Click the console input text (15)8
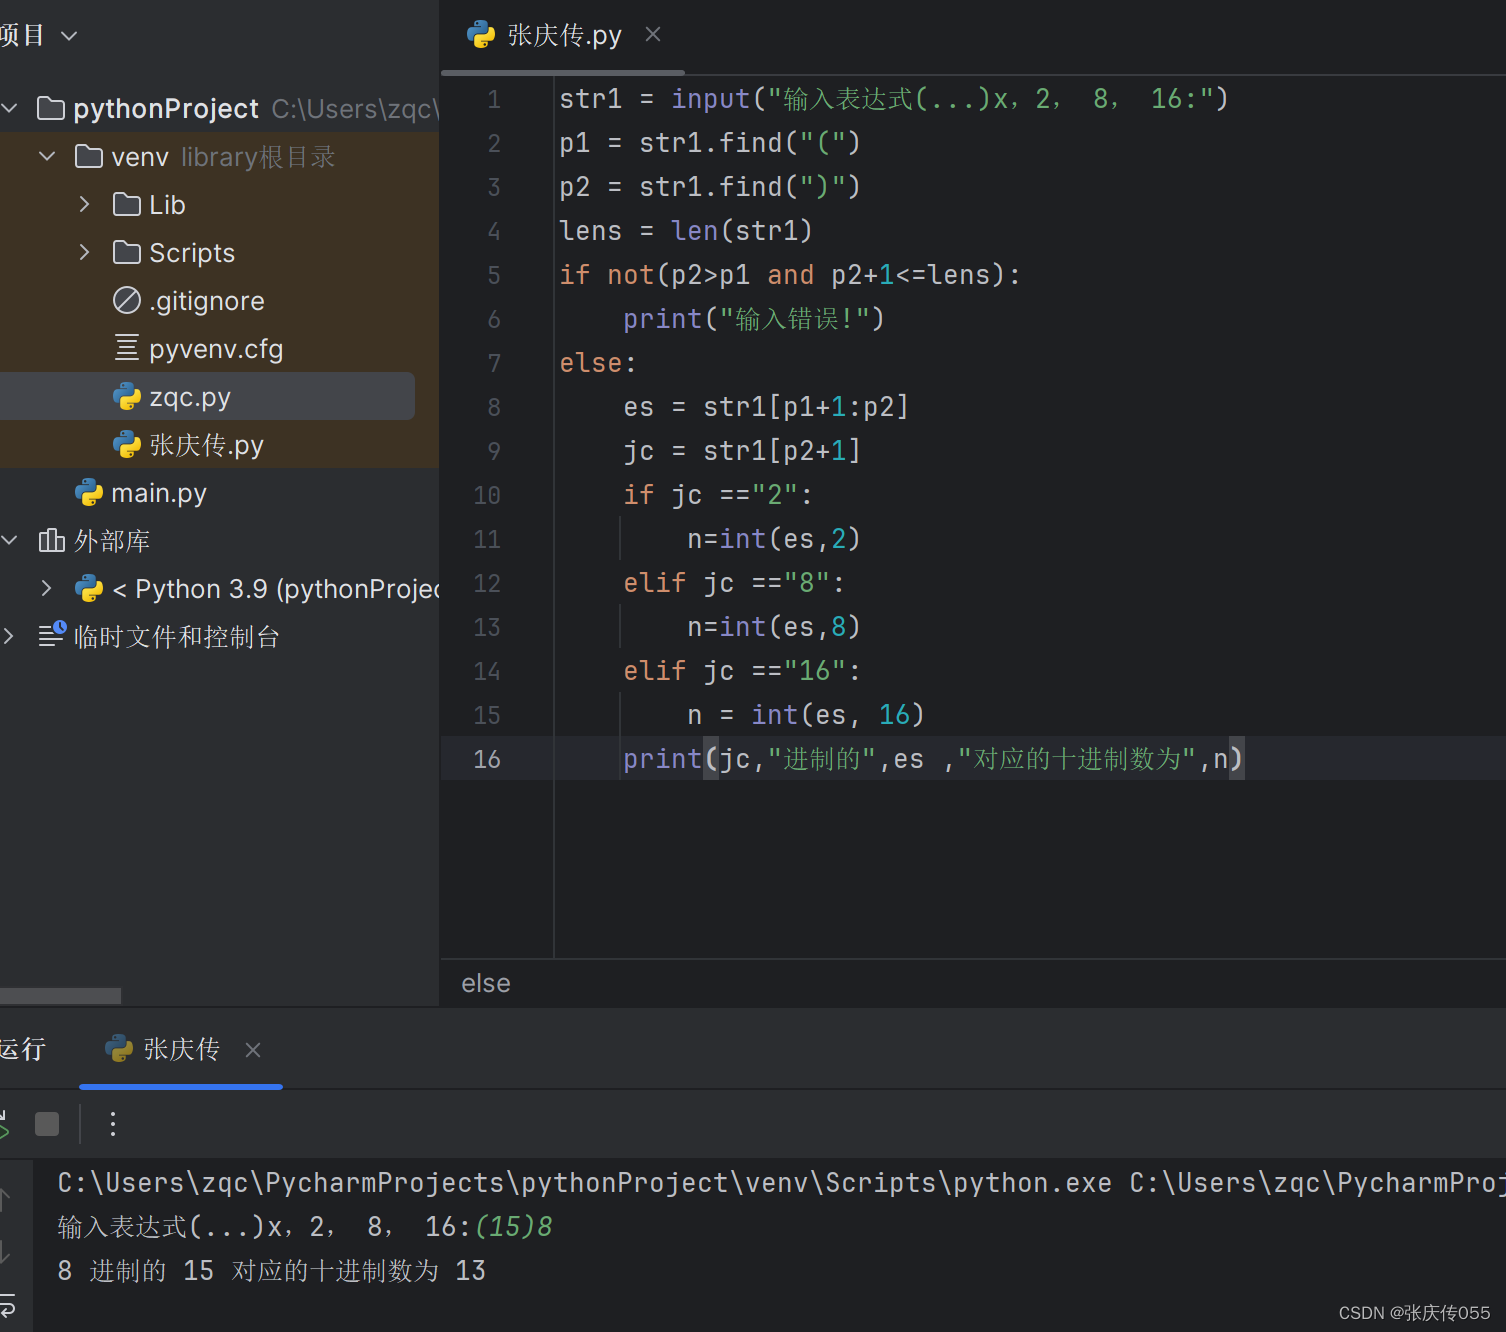This screenshot has width=1506, height=1332. (x=514, y=1227)
